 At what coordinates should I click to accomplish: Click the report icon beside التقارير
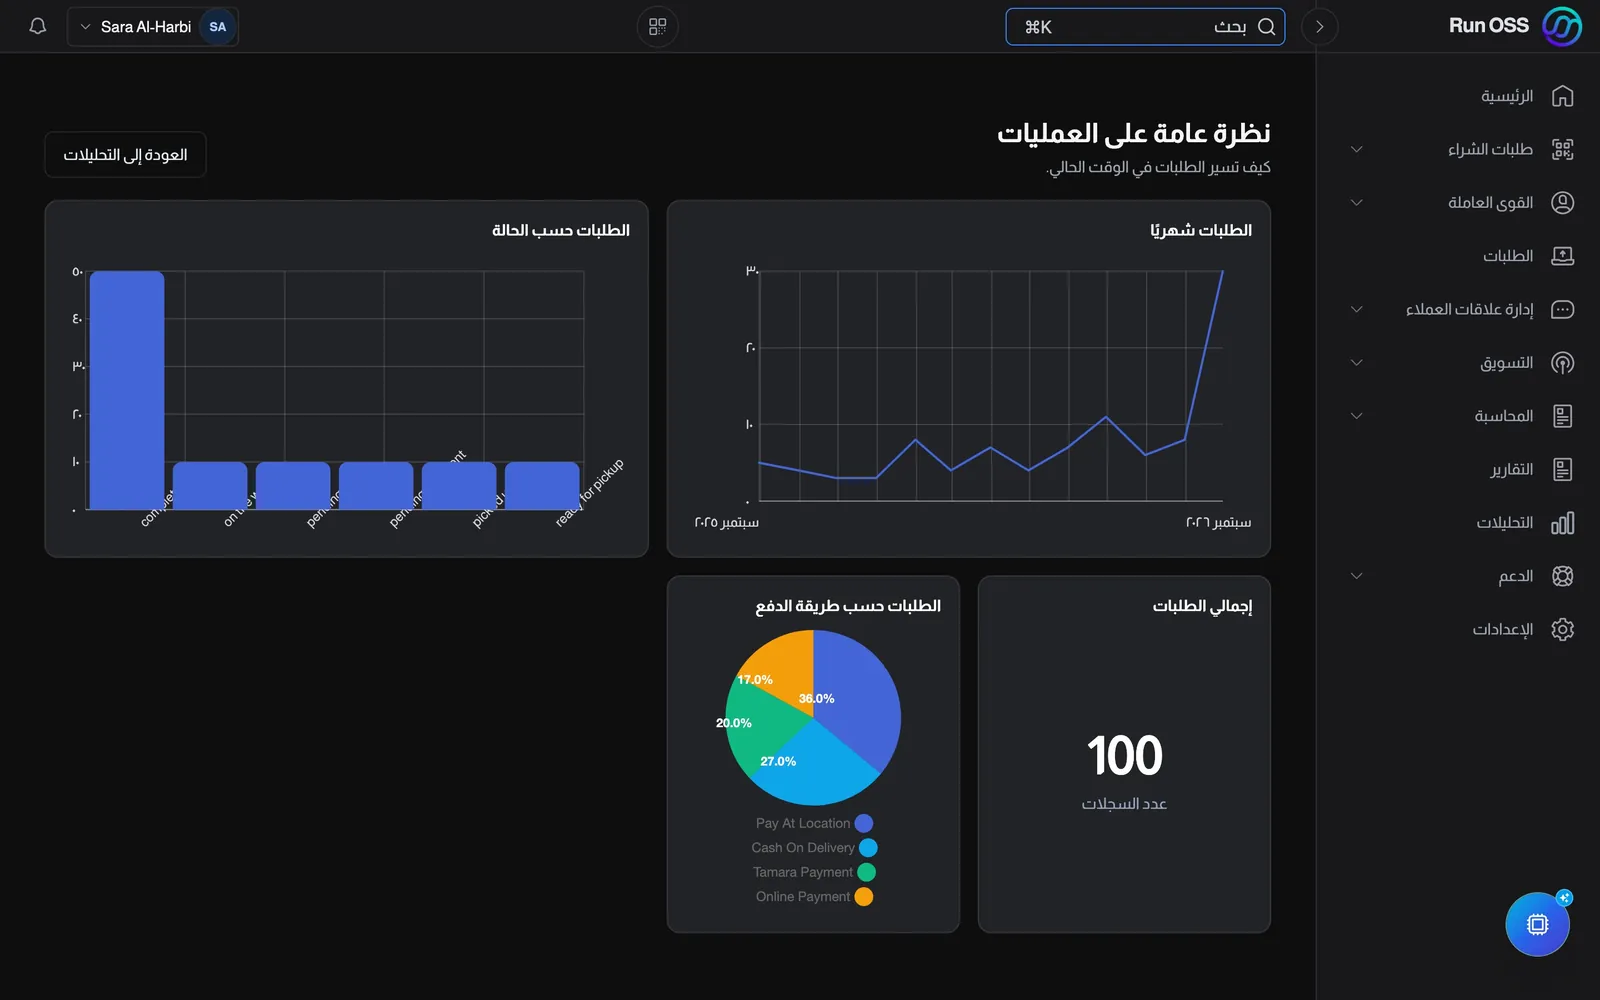(x=1562, y=469)
